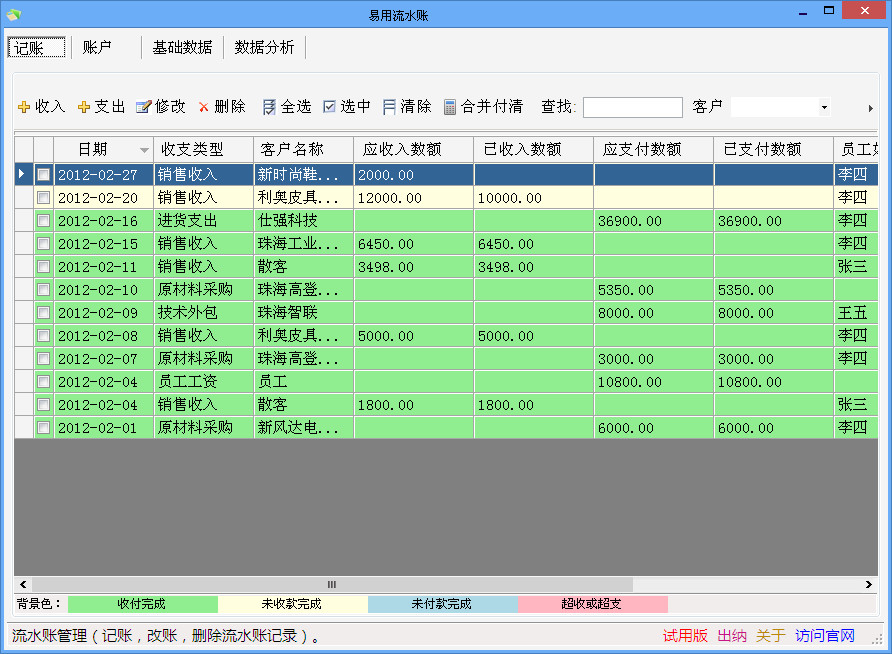
Task: Click the 进货支出 type cell
Action: (x=204, y=221)
